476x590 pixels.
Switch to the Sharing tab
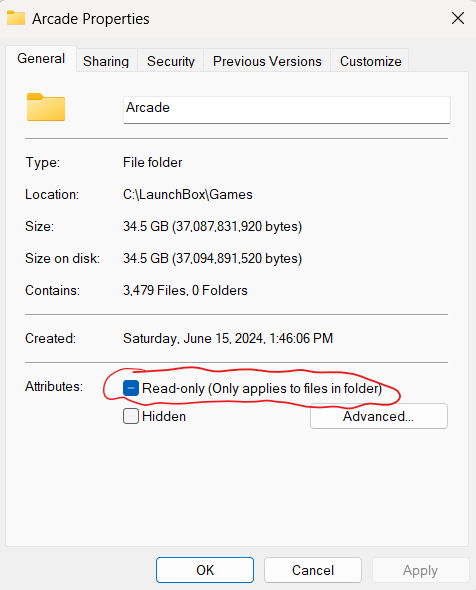[106, 61]
